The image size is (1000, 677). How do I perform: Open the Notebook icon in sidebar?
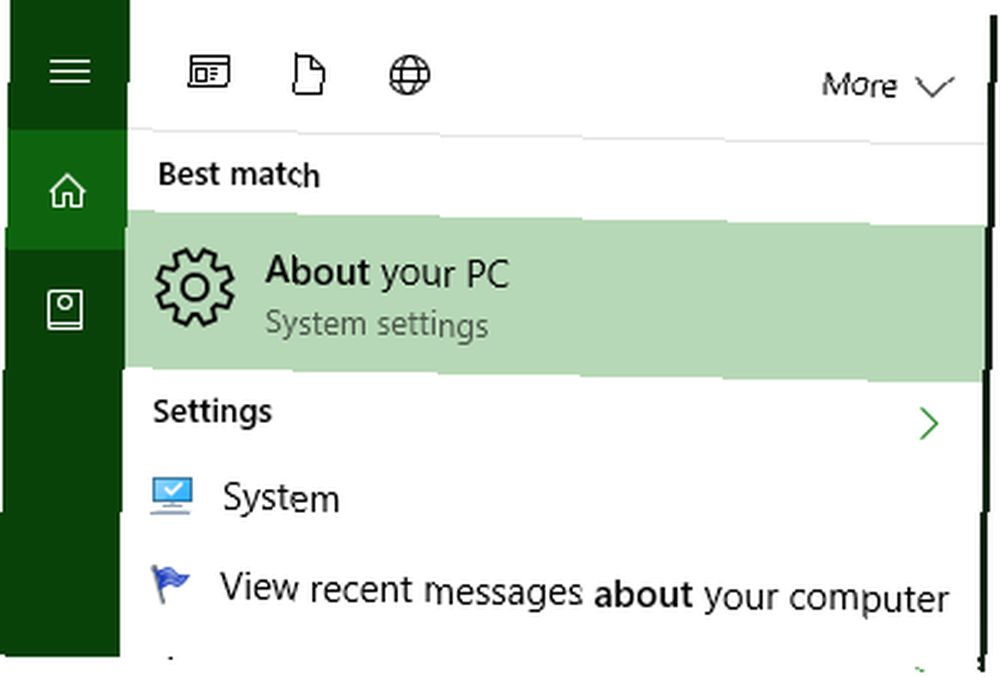click(65, 310)
